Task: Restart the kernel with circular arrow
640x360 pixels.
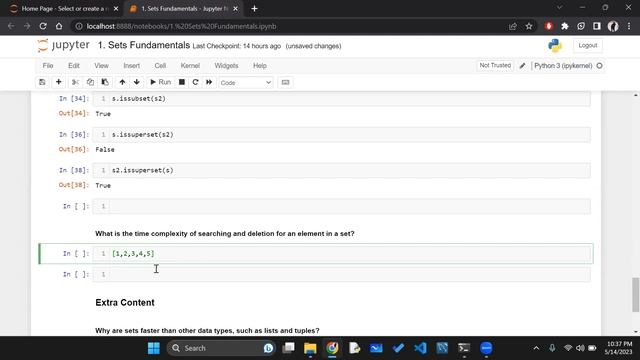Action: point(196,82)
